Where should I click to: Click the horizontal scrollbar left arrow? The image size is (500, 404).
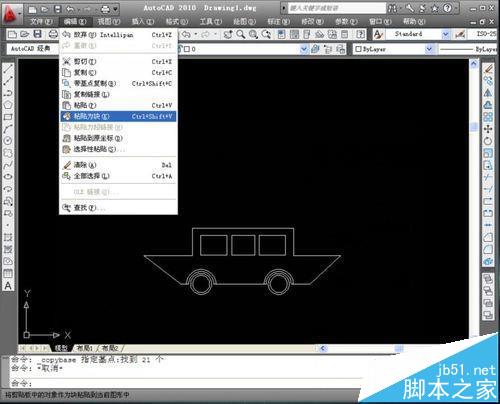pyautogui.click(x=323, y=349)
